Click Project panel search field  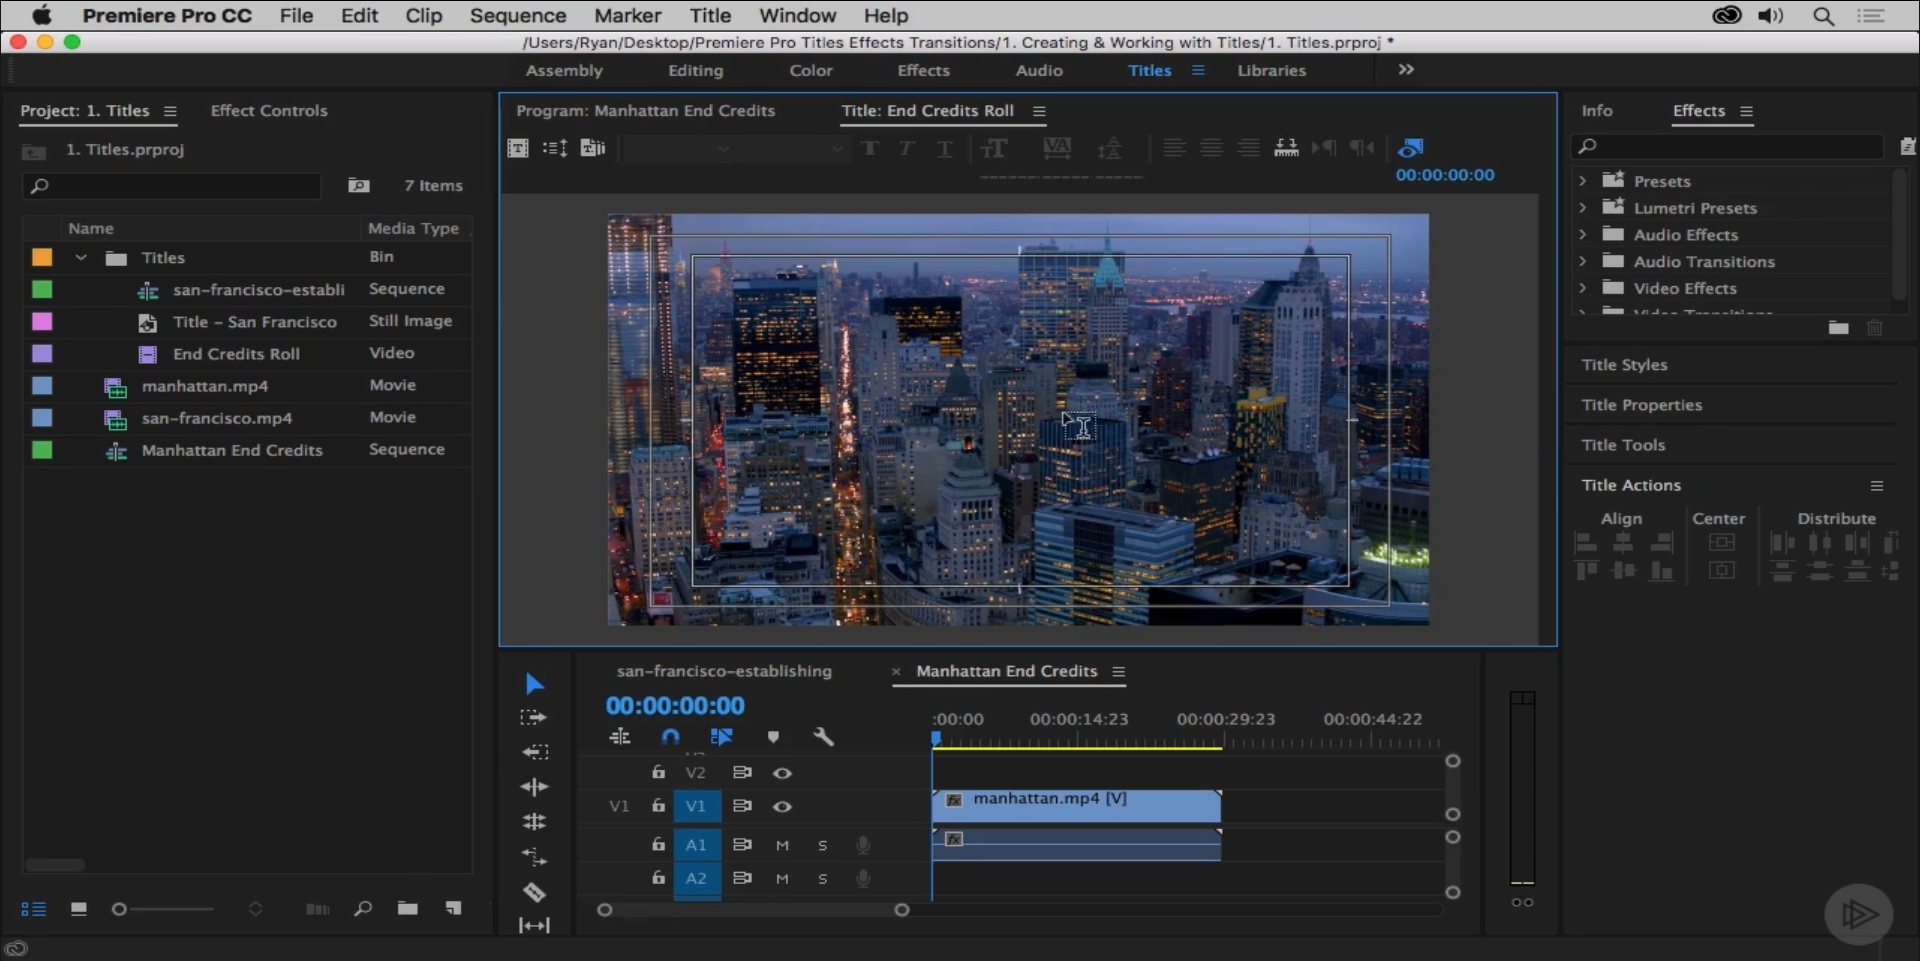pyautogui.click(x=172, y=186)
